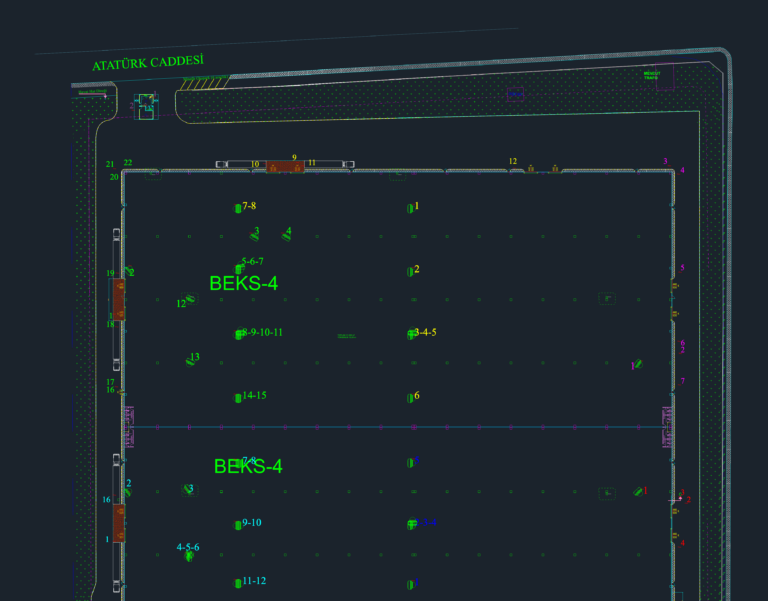Select the cyan 11-12 label
Viewport: 768px width, 601px height.
(254, 580)
